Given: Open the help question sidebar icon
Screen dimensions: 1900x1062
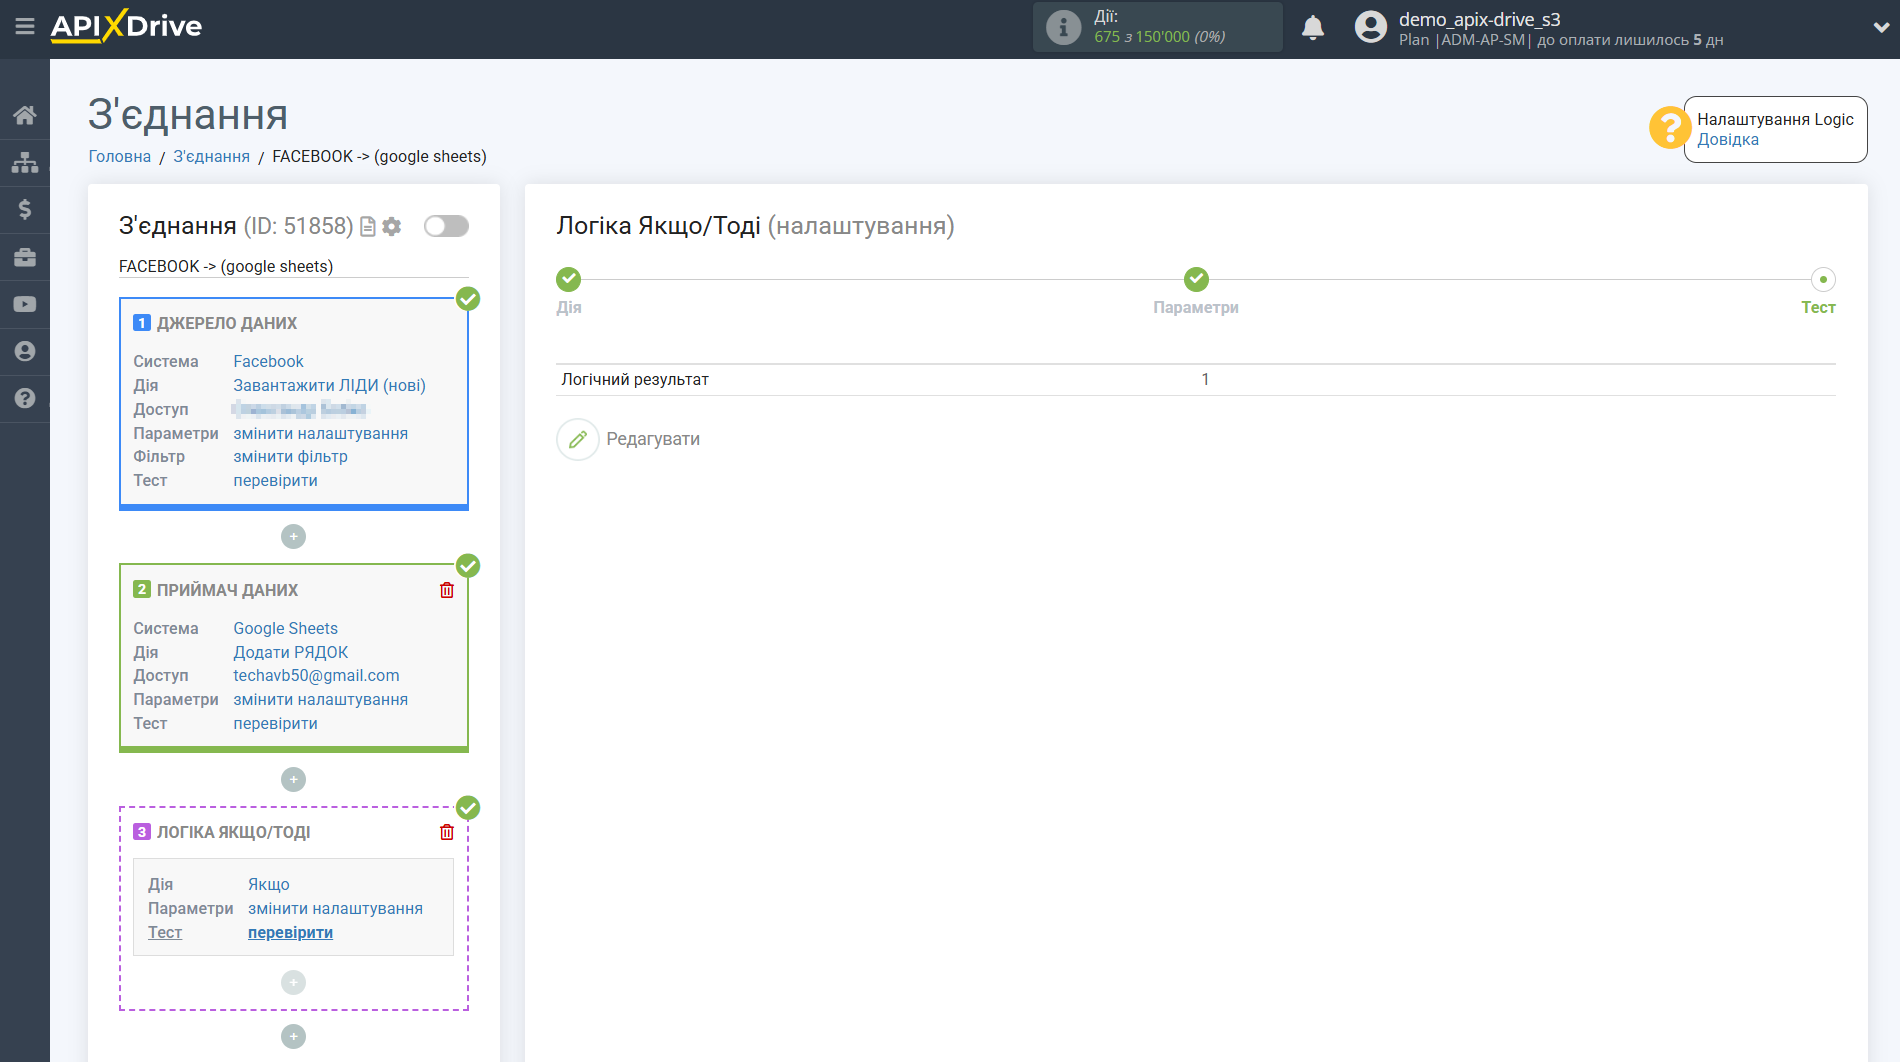Looking at the screenshot, I should (25, 398).
